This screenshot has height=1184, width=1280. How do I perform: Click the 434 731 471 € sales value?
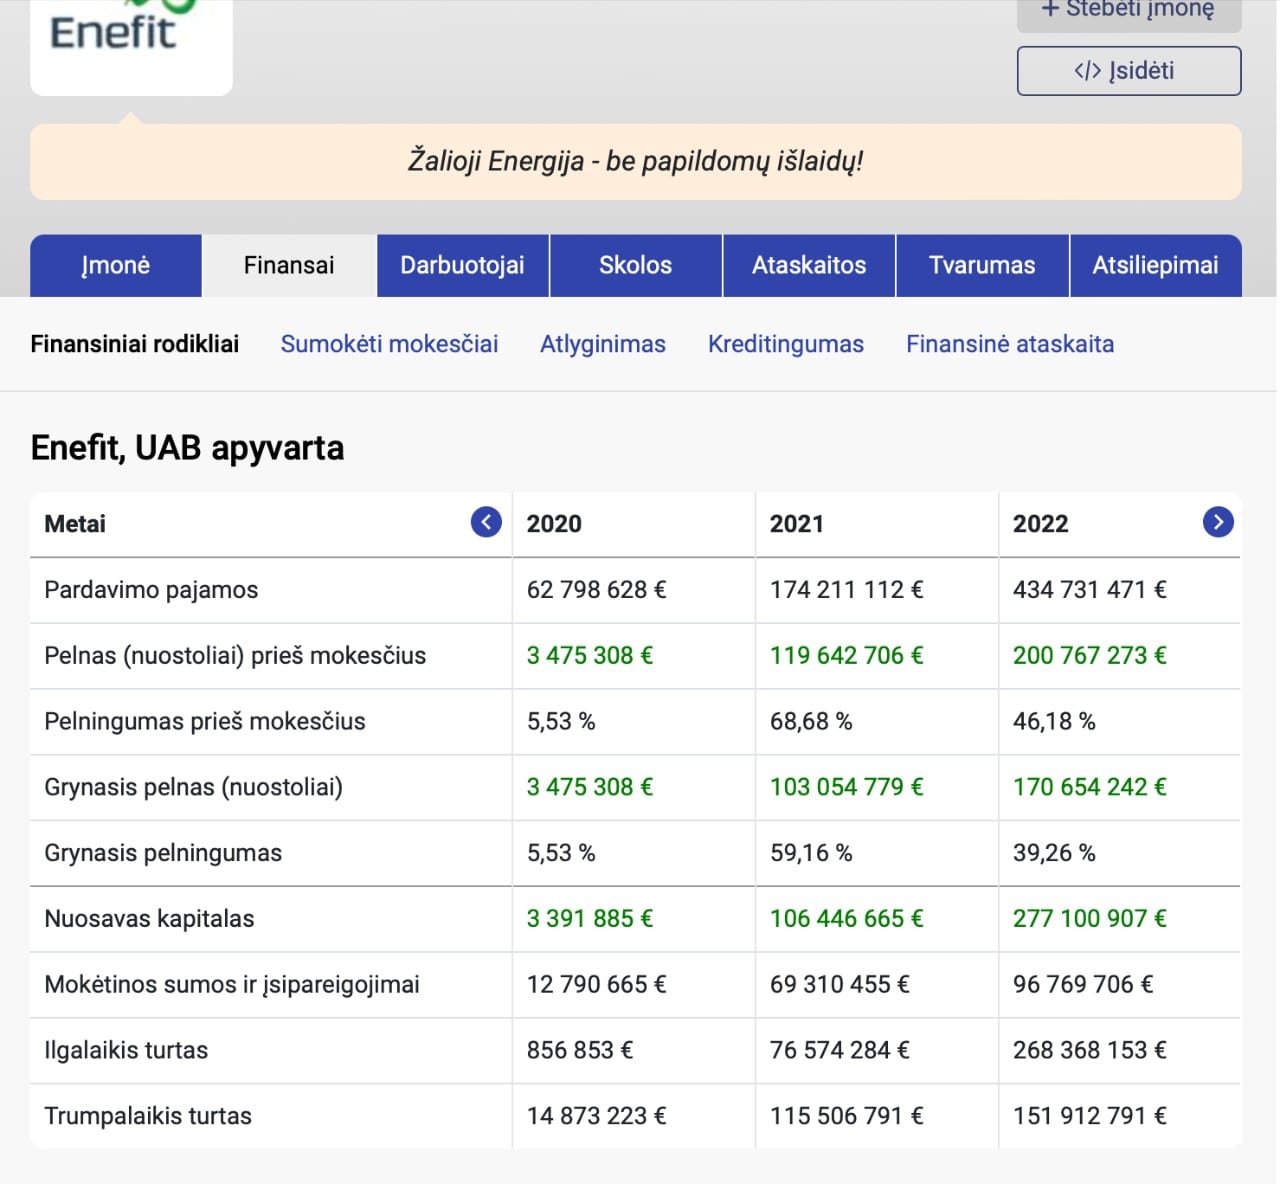point(1090,590)
